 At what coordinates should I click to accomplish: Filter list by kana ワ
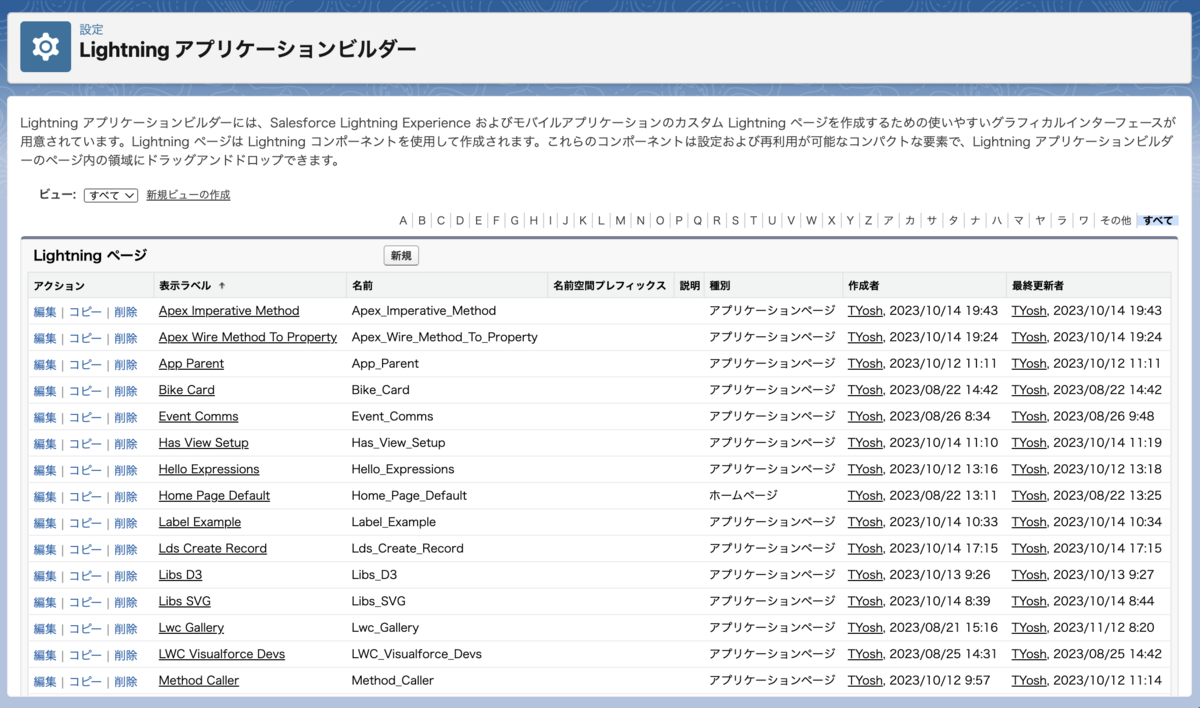tap(1083, 220)
